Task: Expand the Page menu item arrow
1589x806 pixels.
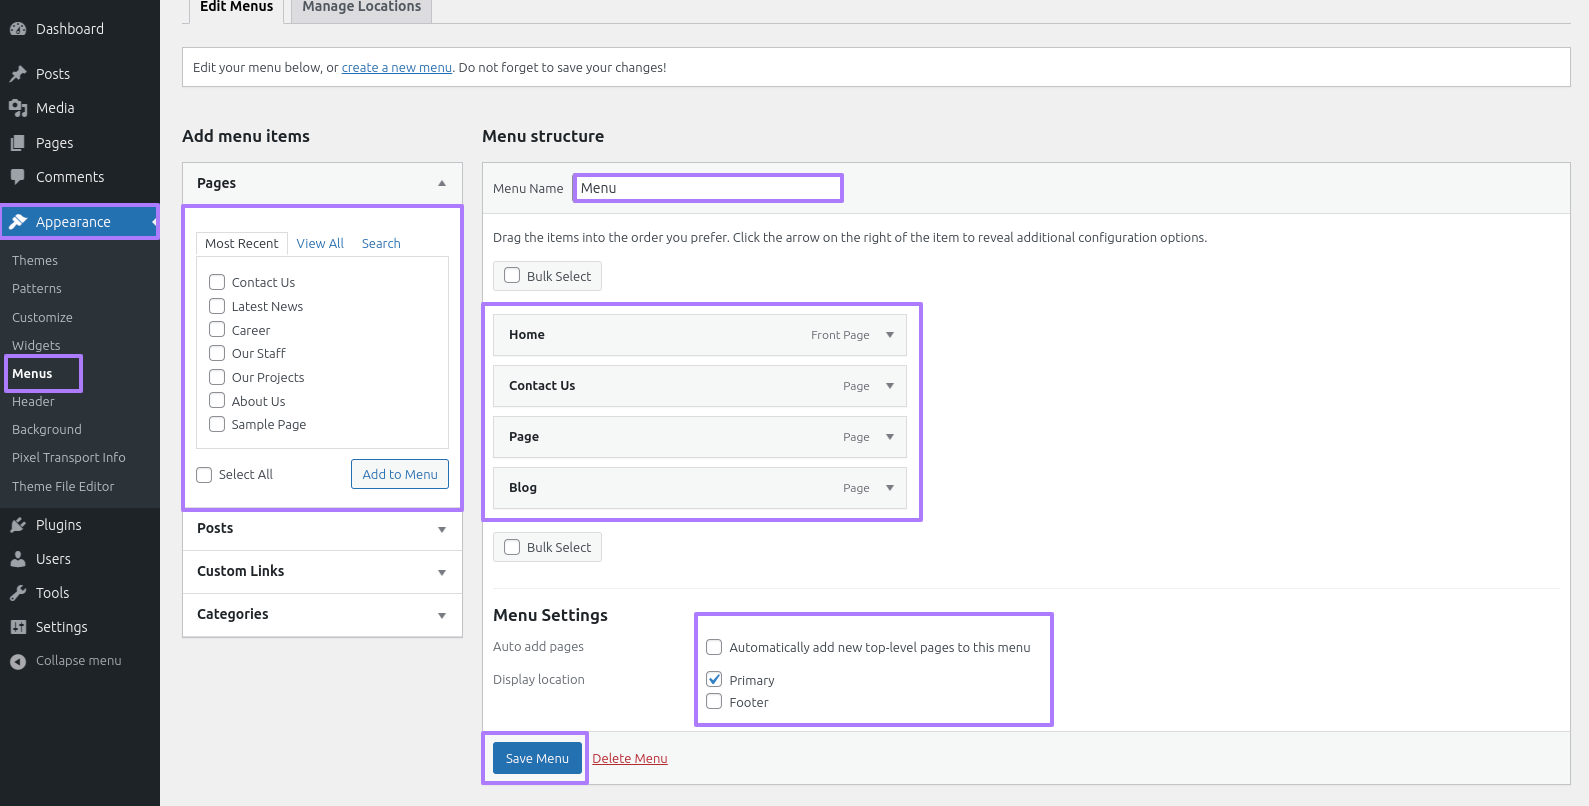Action: click(x=890, y=437)
